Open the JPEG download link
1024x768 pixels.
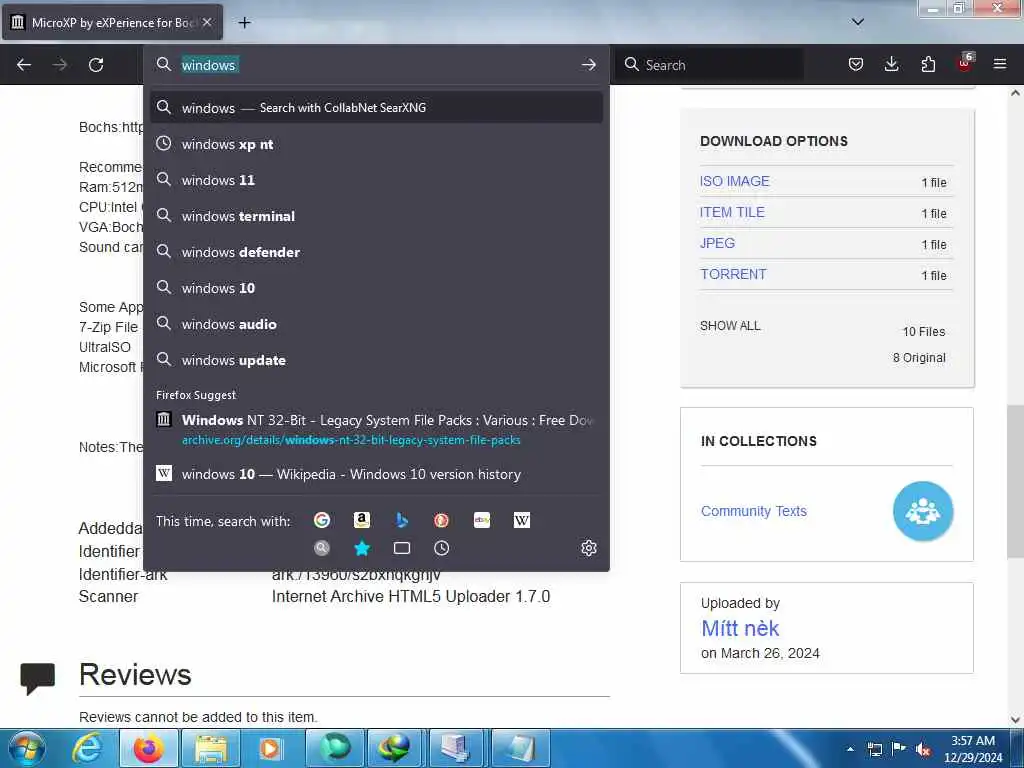(x=718, y=243)
